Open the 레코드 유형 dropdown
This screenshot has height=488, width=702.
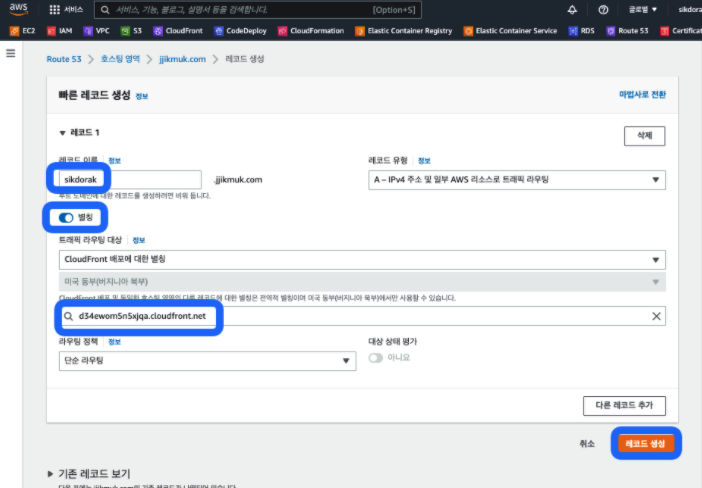[x=517, y=180]
